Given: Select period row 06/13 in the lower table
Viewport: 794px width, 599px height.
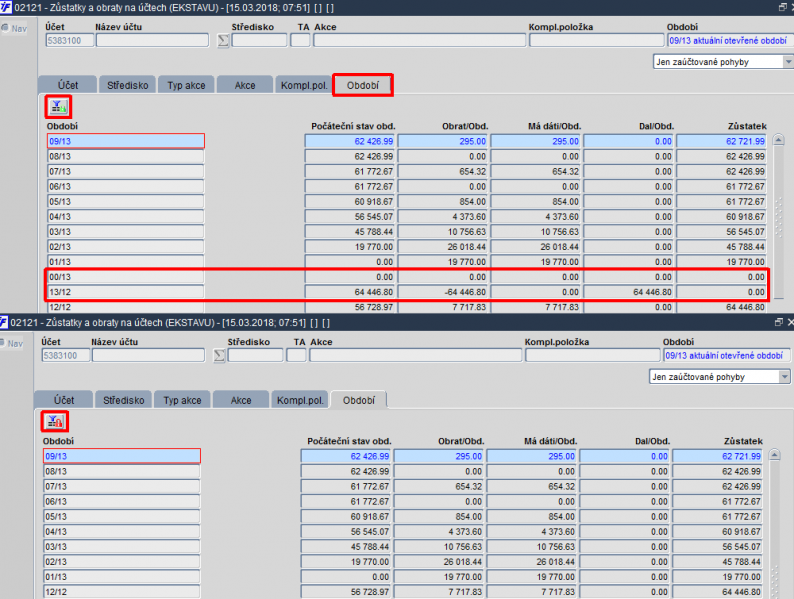Looking at the screenshot, I should point(122,501).
